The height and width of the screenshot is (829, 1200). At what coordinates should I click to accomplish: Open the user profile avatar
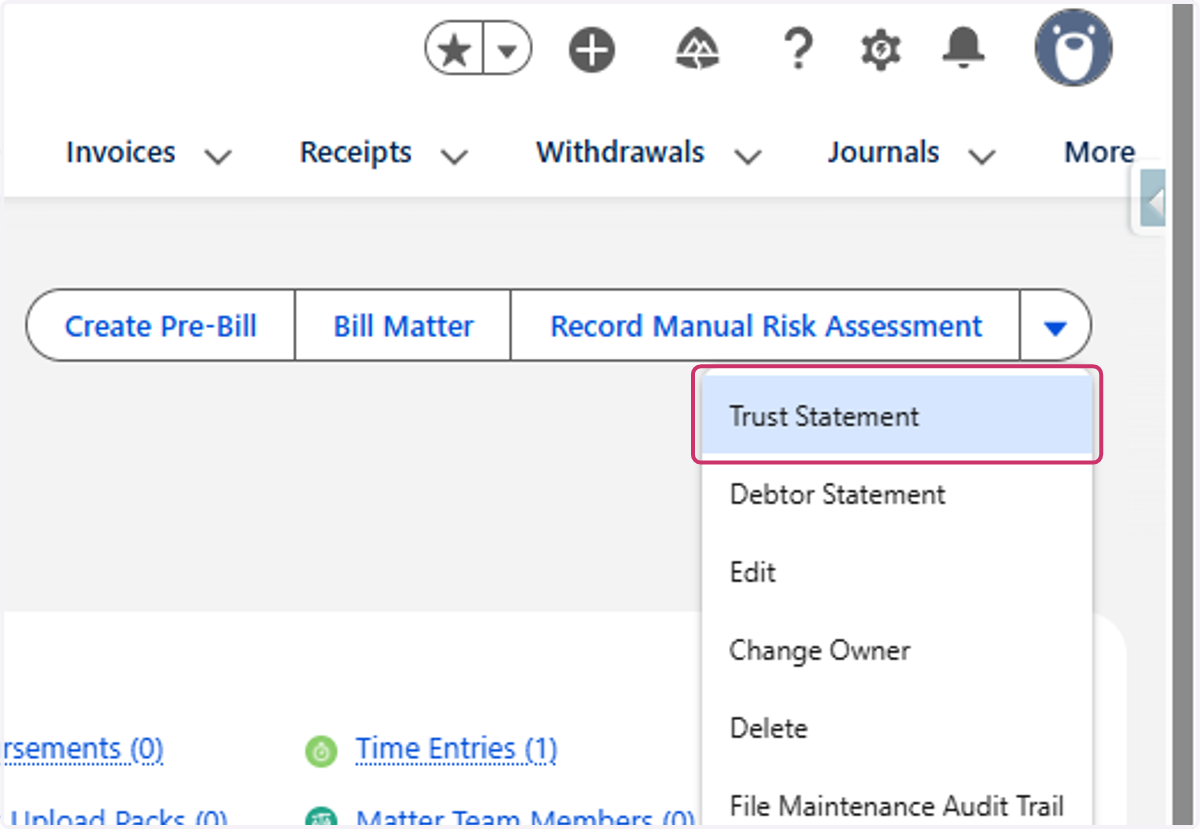point(1073,48)
